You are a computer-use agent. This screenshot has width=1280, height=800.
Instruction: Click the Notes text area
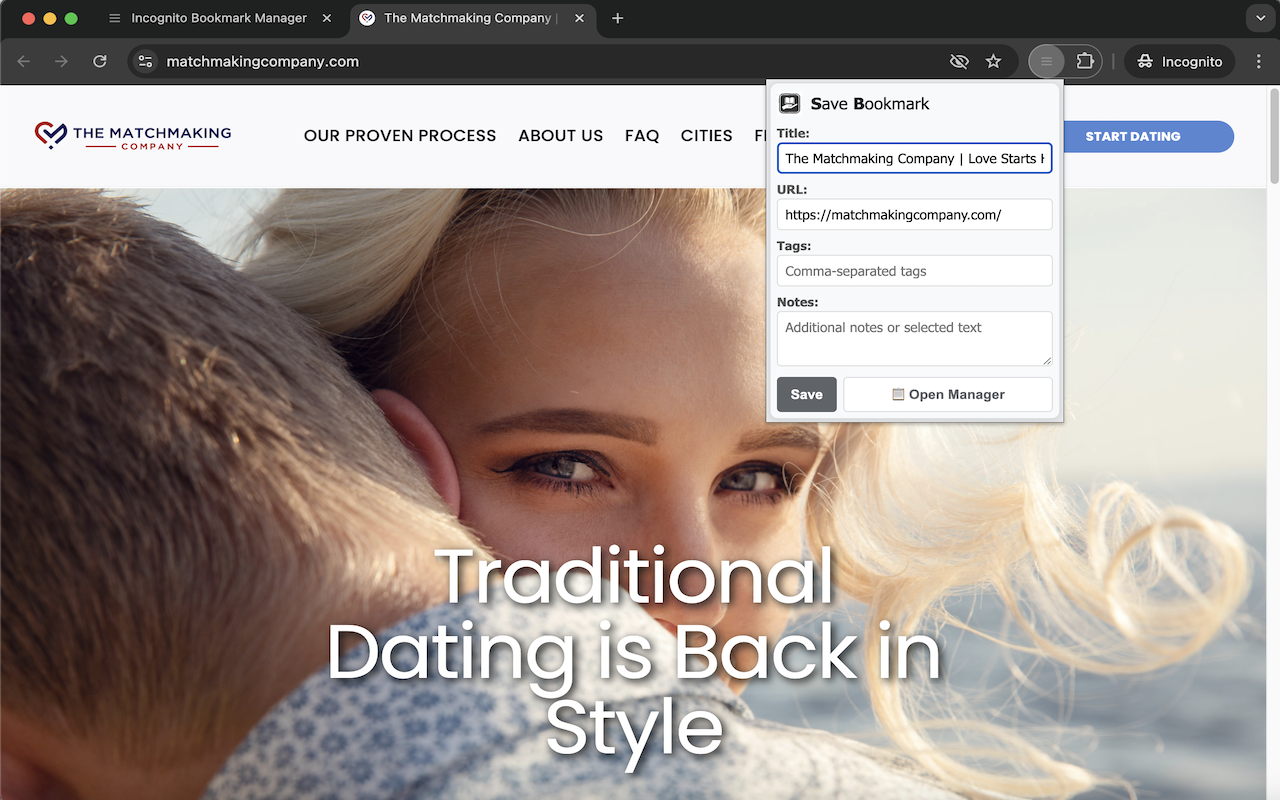[914, 338]
